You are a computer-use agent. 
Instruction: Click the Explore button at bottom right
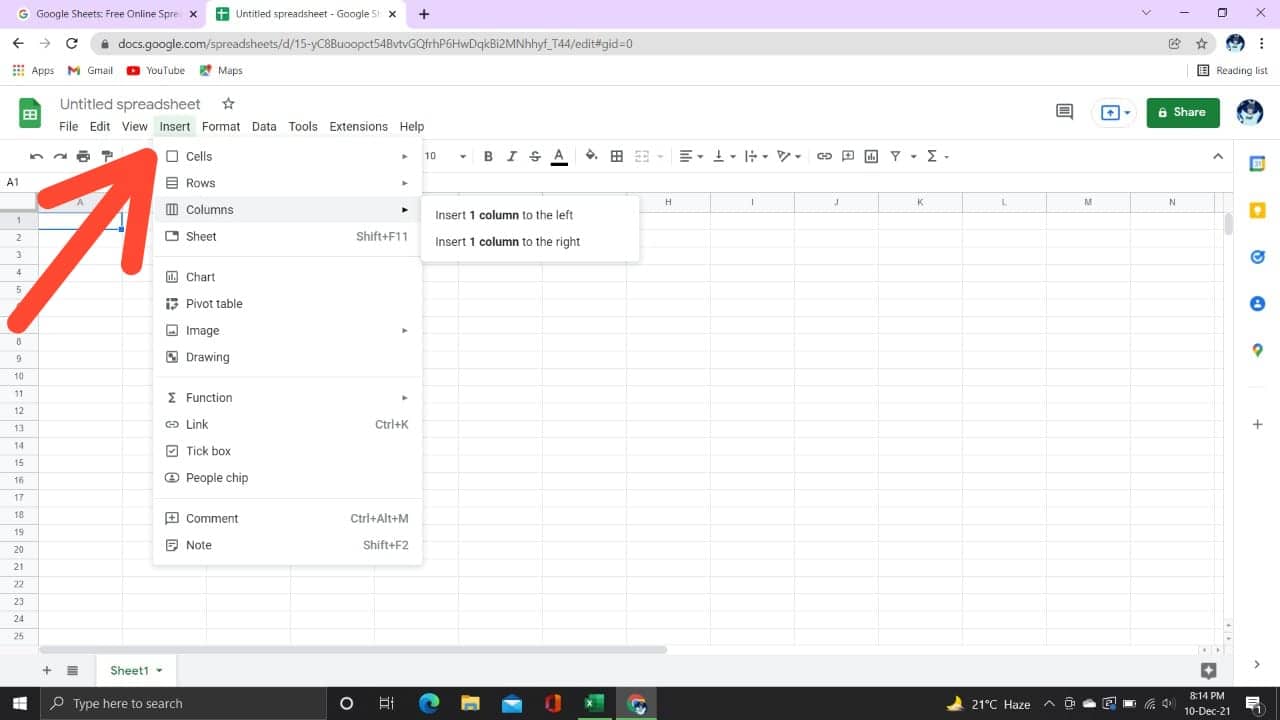tap(1208, 671)
